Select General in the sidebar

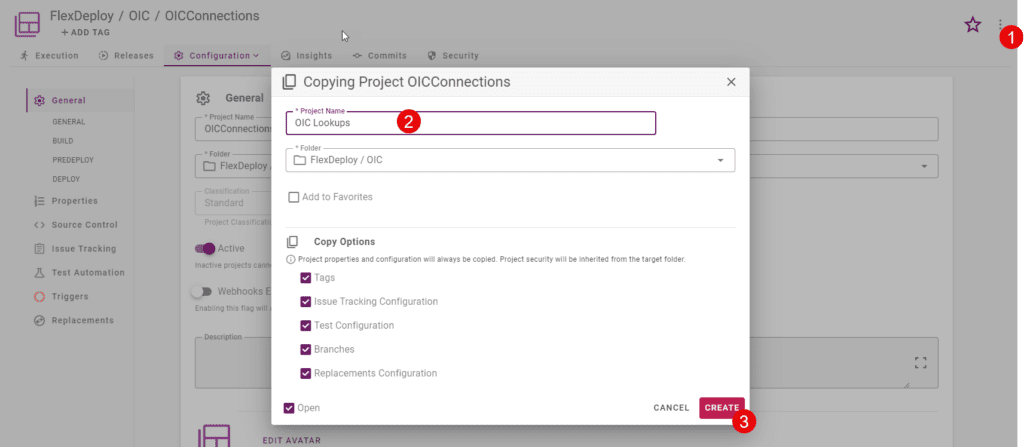[x=80, y=101]
